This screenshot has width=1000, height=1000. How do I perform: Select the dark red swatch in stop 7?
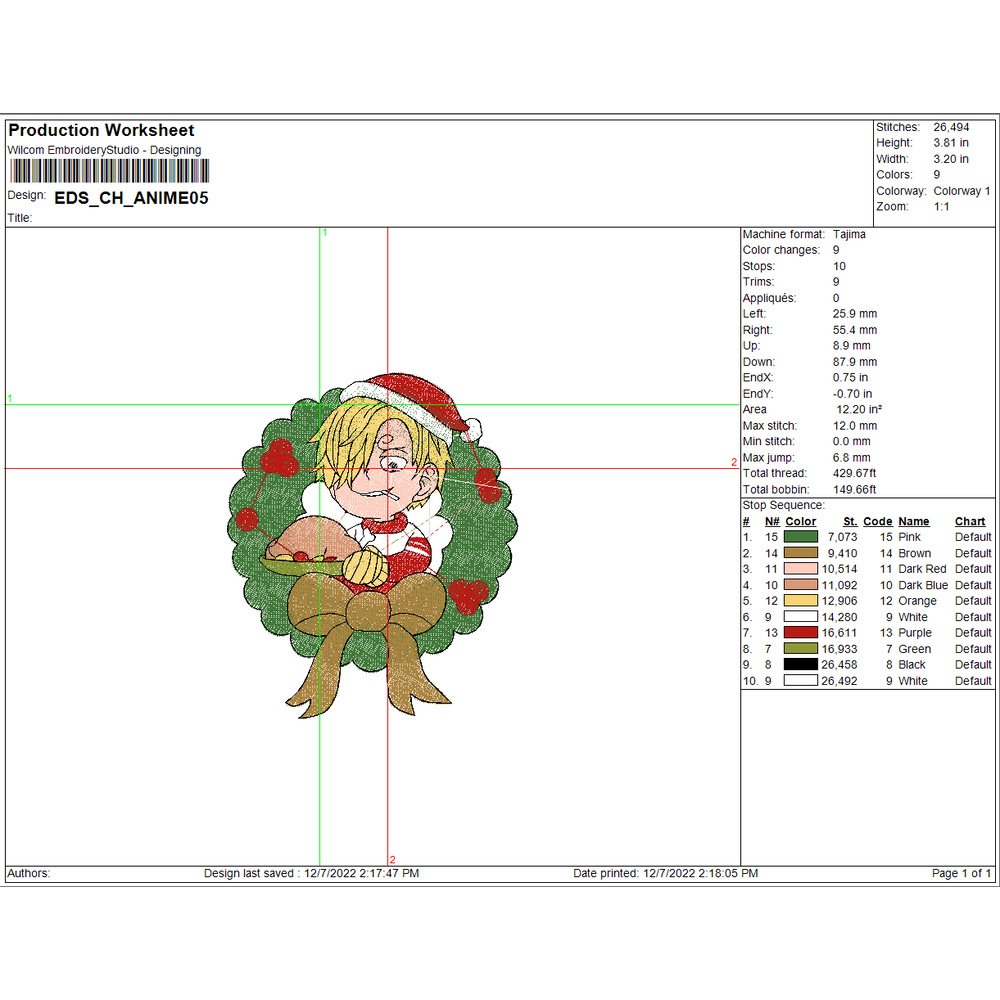(801, 633)
